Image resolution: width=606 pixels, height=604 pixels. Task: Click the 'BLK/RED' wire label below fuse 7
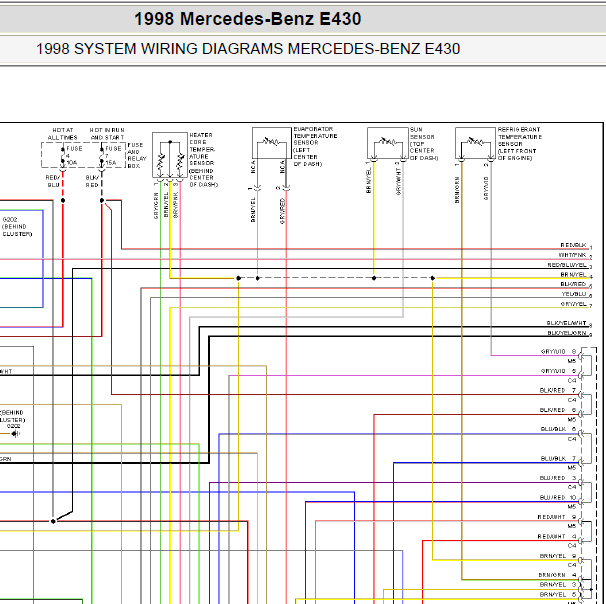92,181
